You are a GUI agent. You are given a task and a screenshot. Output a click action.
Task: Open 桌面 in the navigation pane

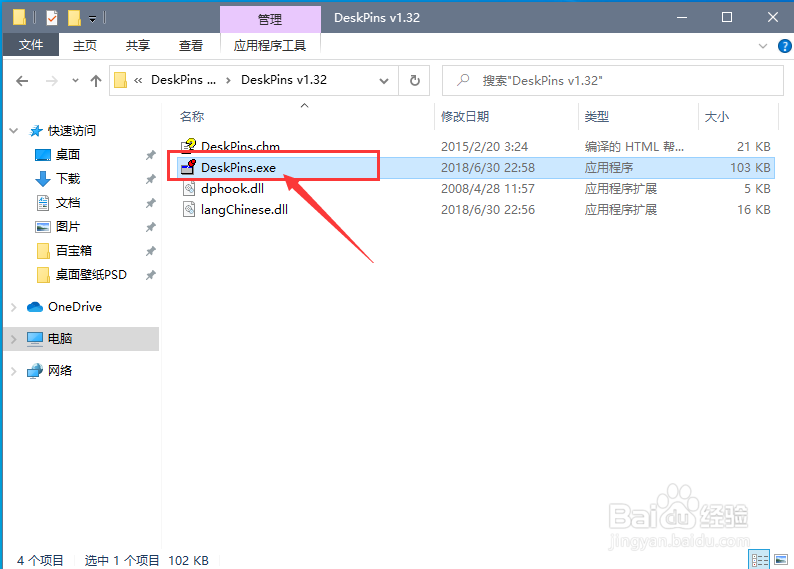point(68,154)
